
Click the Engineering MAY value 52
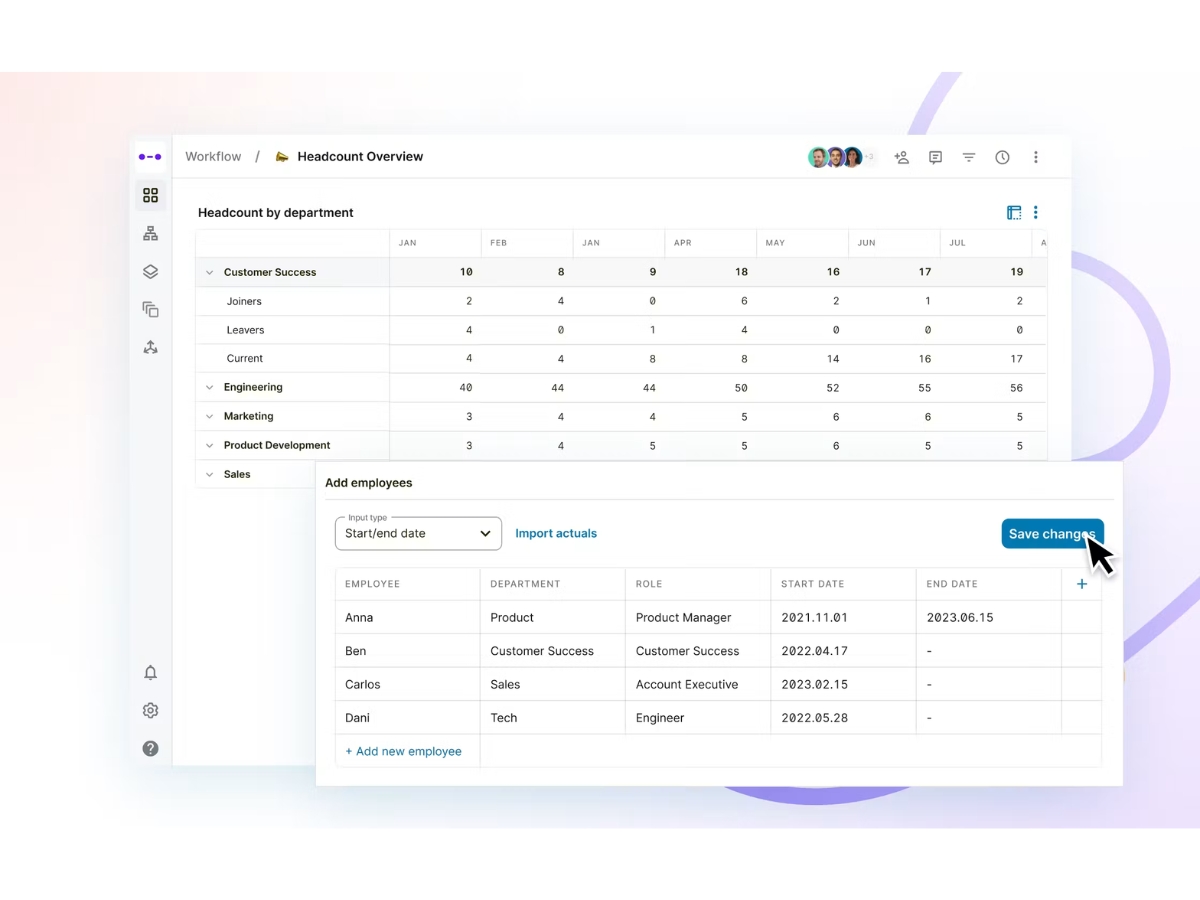[x=833, y=388]
